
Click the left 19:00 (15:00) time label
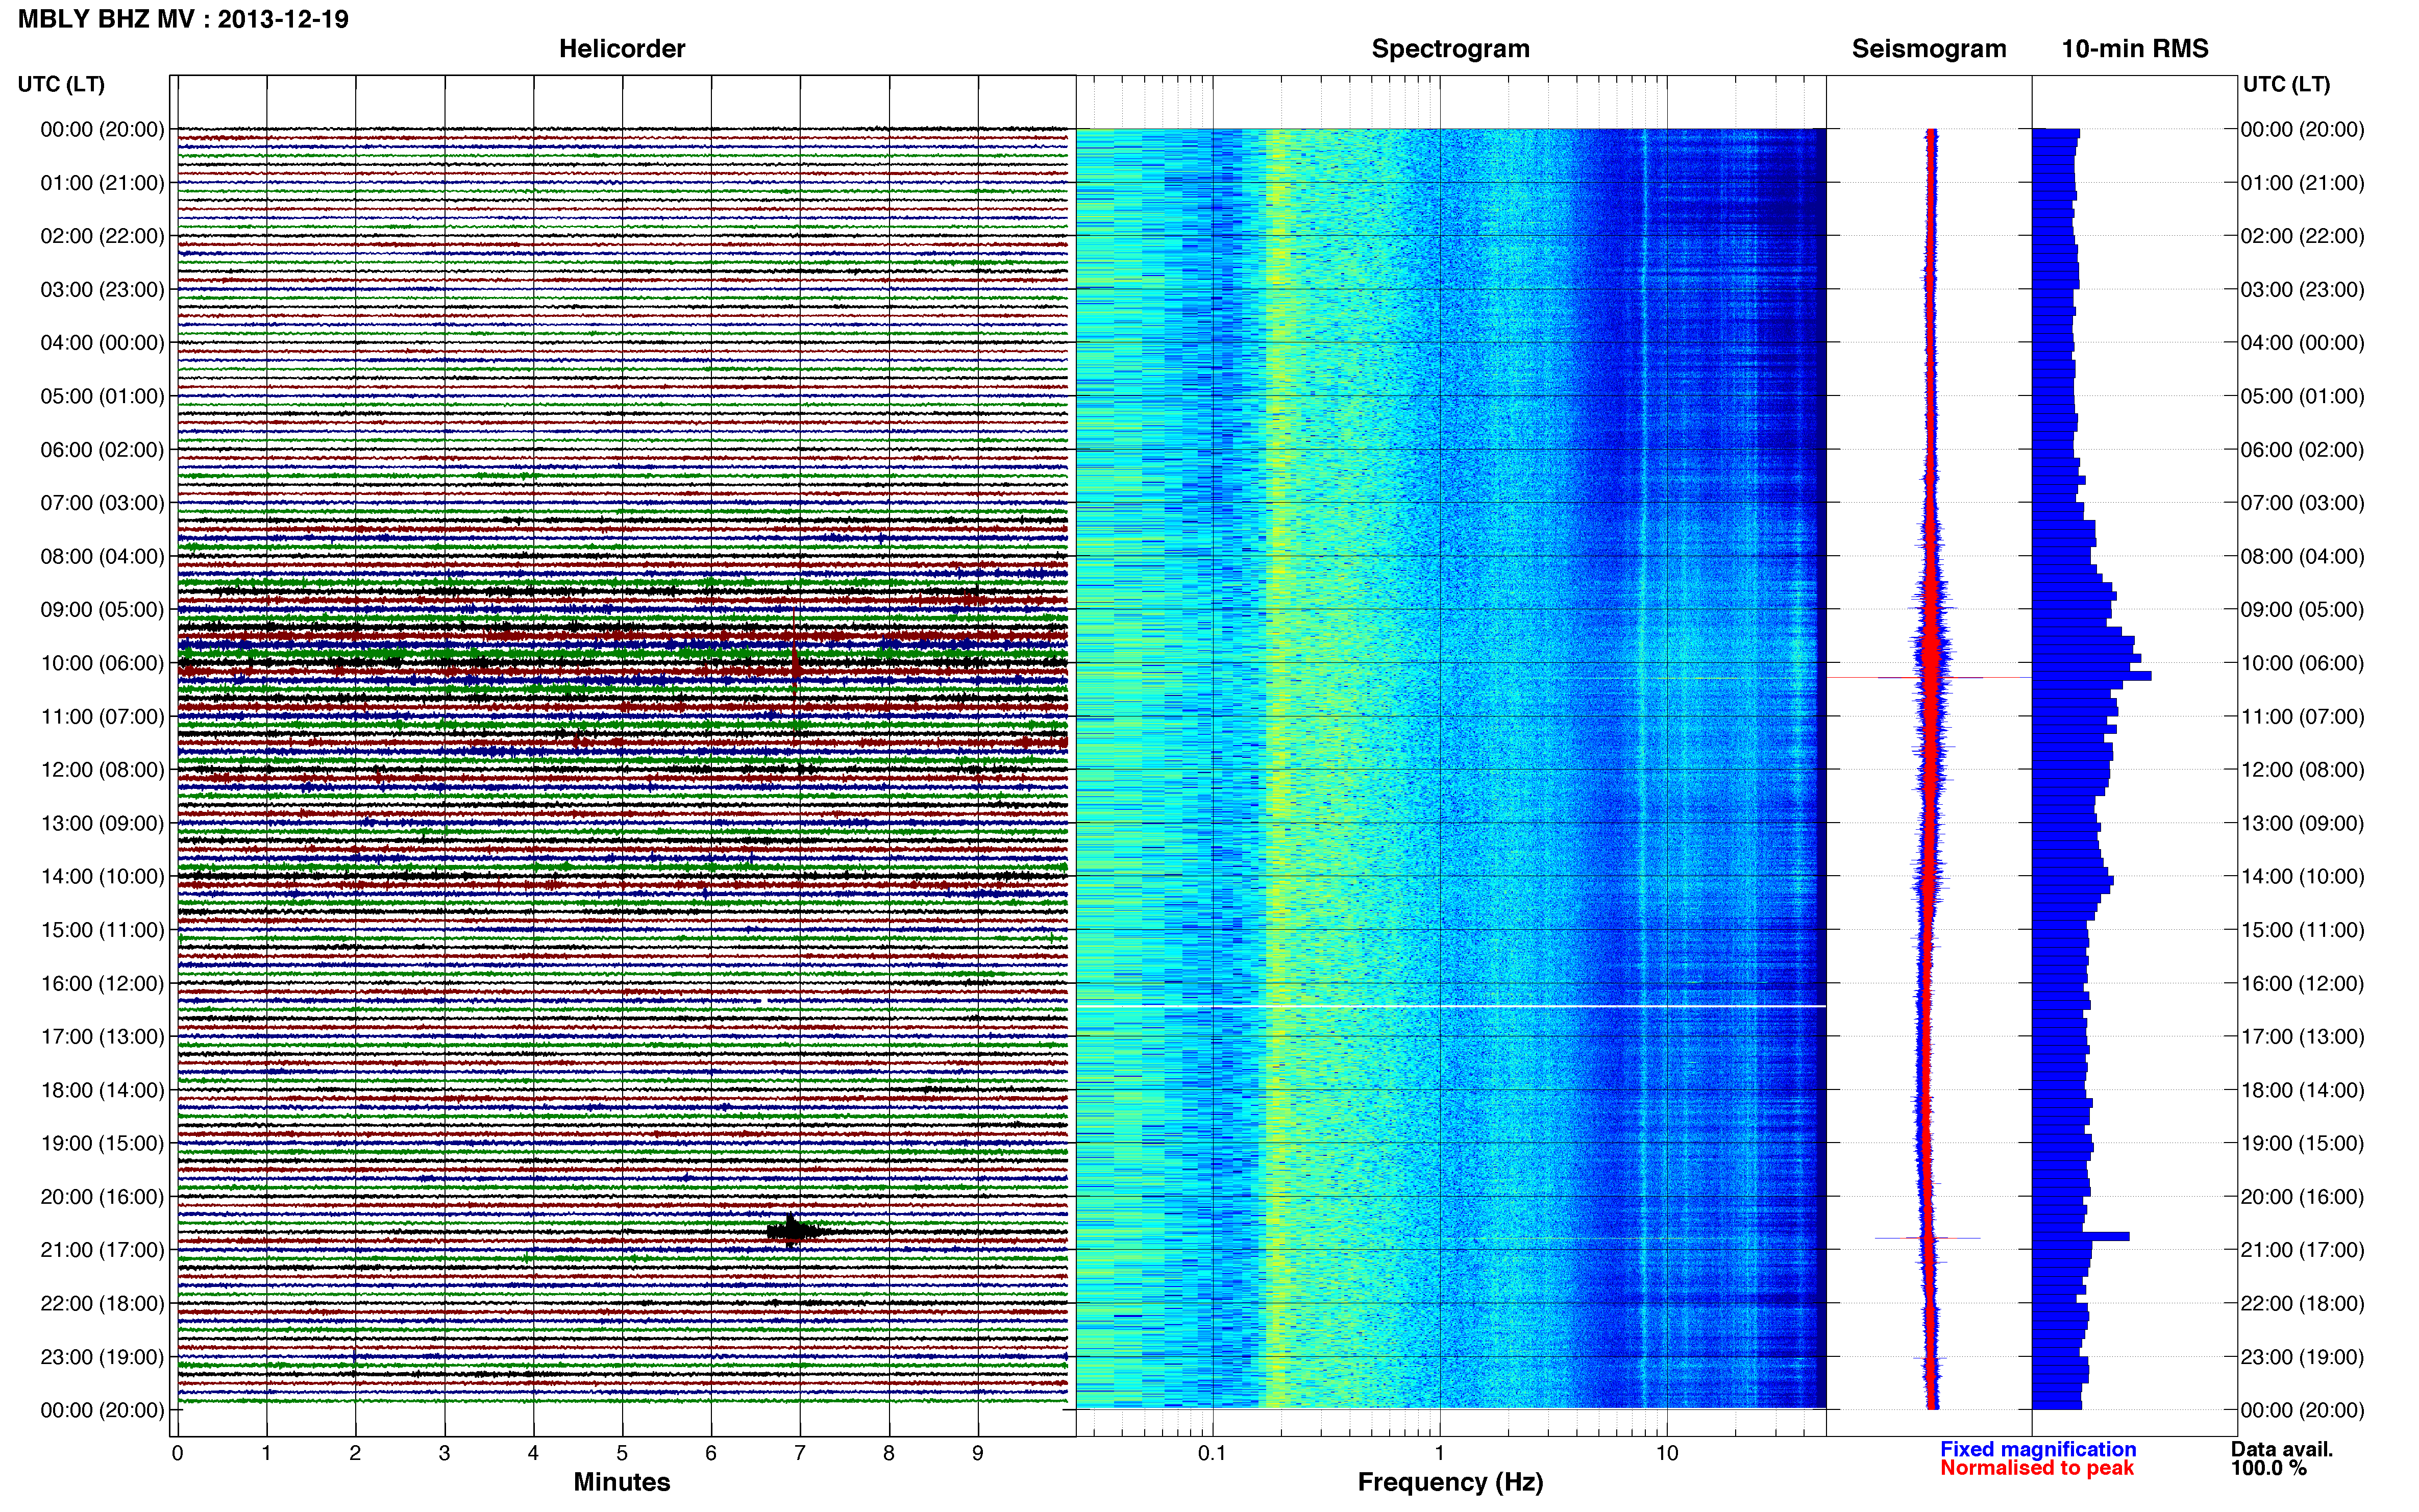(x=102, y=1143)
